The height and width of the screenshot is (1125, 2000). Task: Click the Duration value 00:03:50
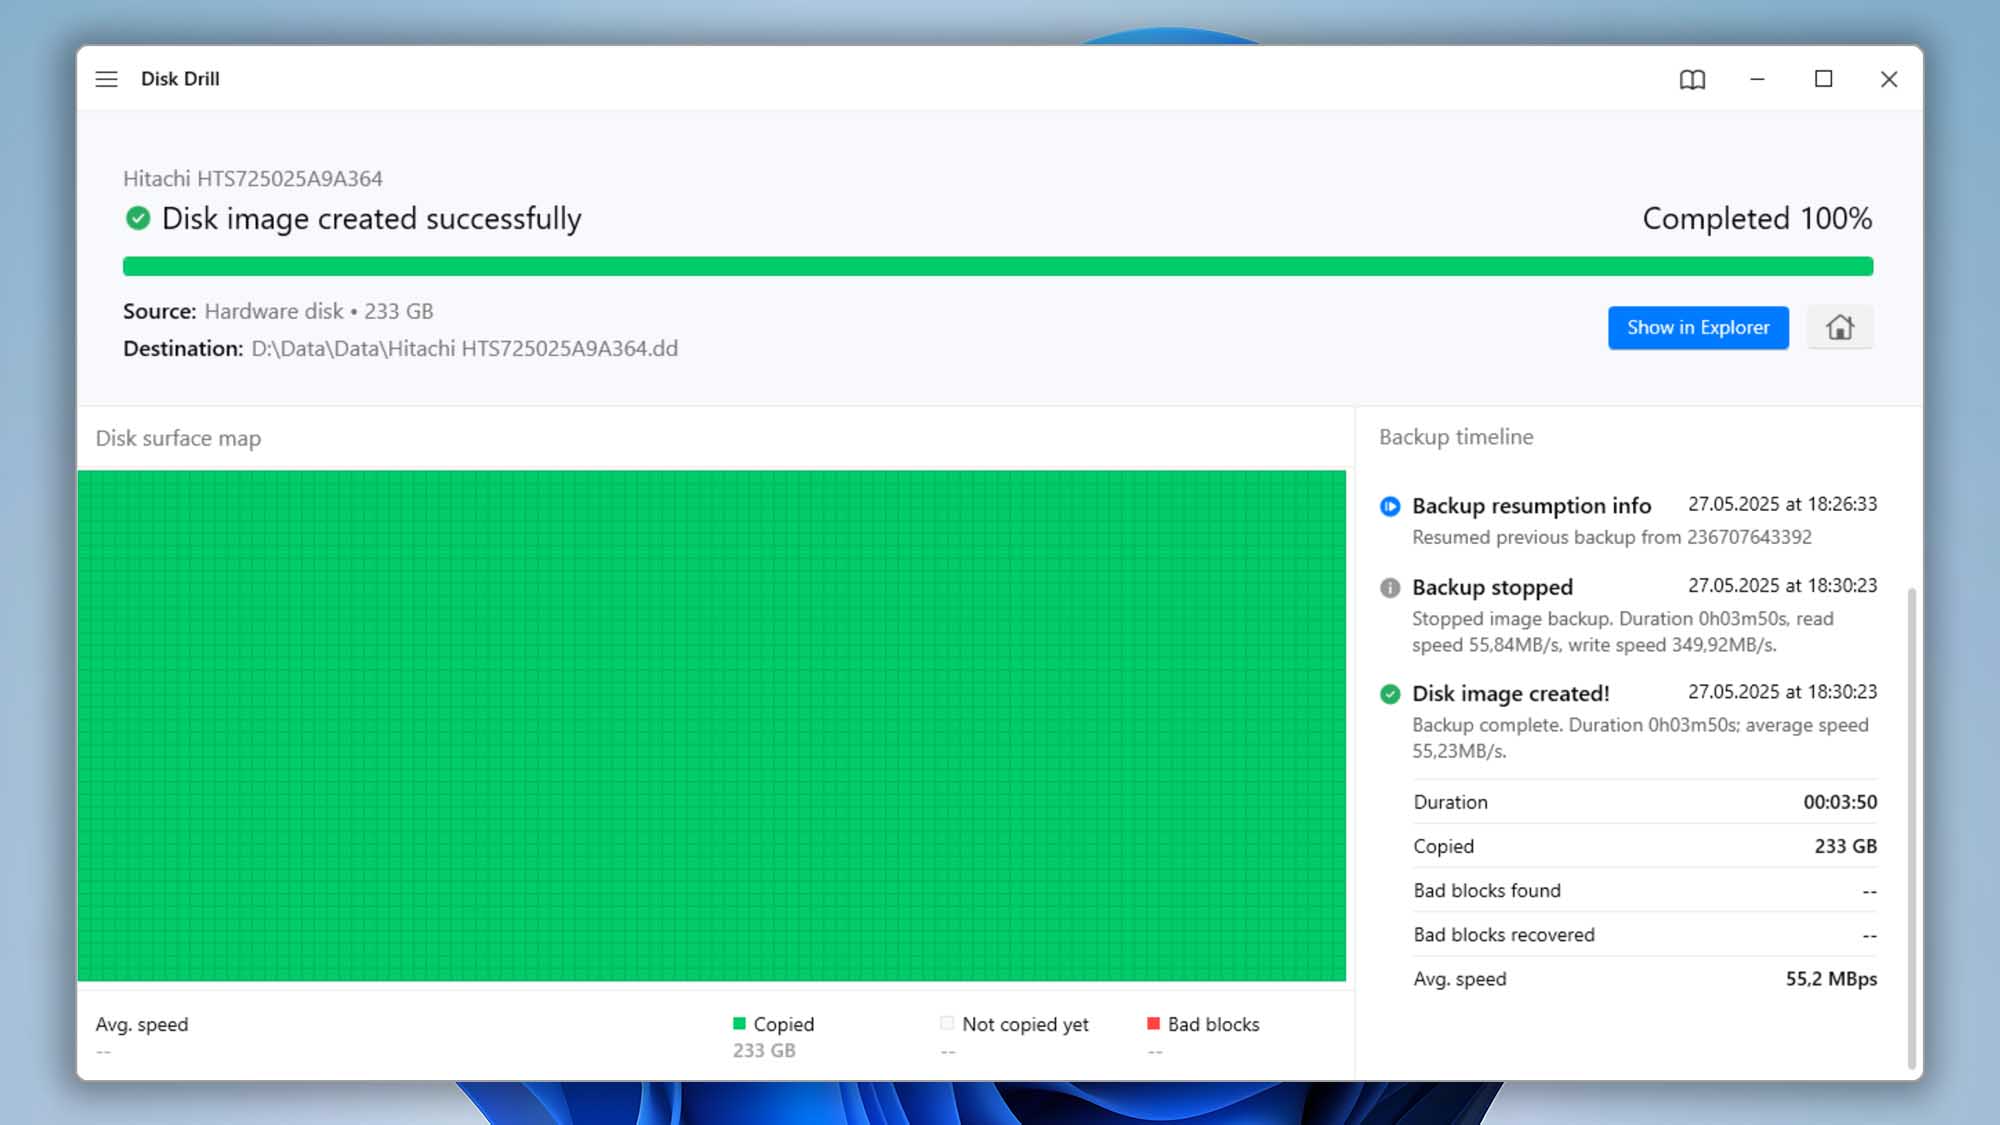click(1840, 802)
